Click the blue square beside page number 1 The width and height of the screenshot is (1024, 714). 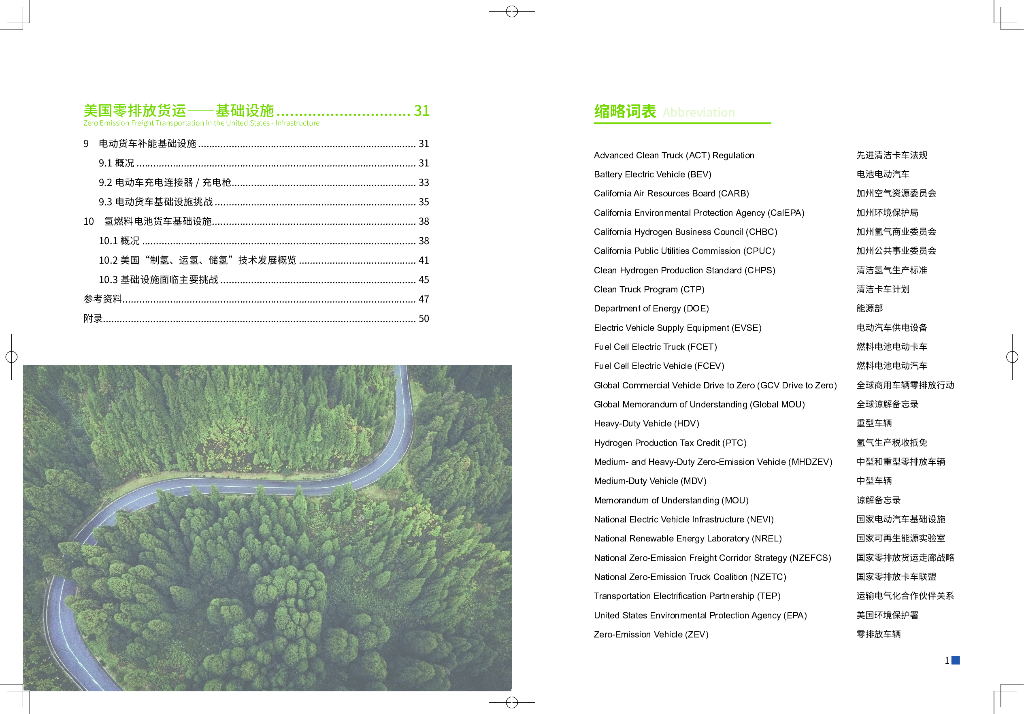956,660
